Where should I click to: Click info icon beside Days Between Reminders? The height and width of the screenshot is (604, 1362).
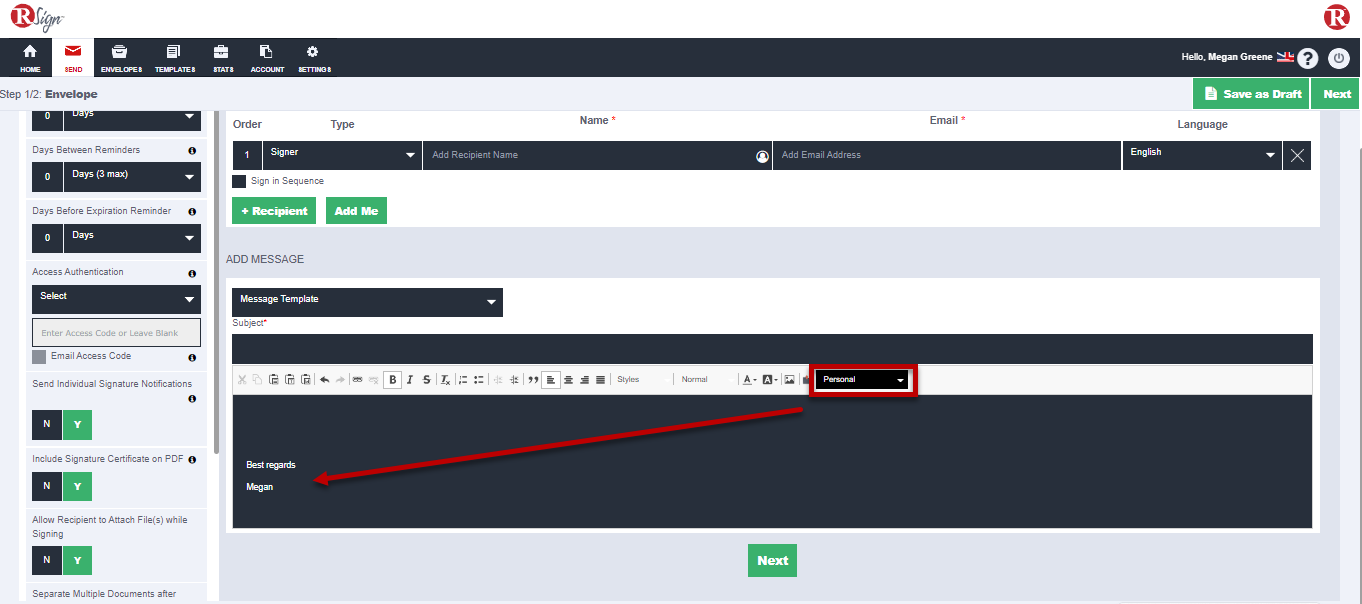click(x=192, y=150)
